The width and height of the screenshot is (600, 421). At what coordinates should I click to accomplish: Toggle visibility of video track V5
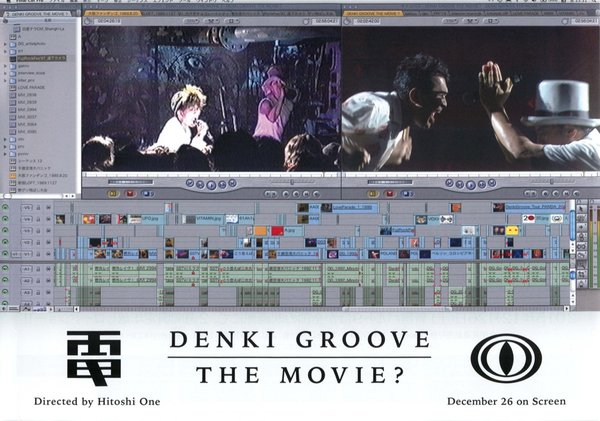[5, 207]
